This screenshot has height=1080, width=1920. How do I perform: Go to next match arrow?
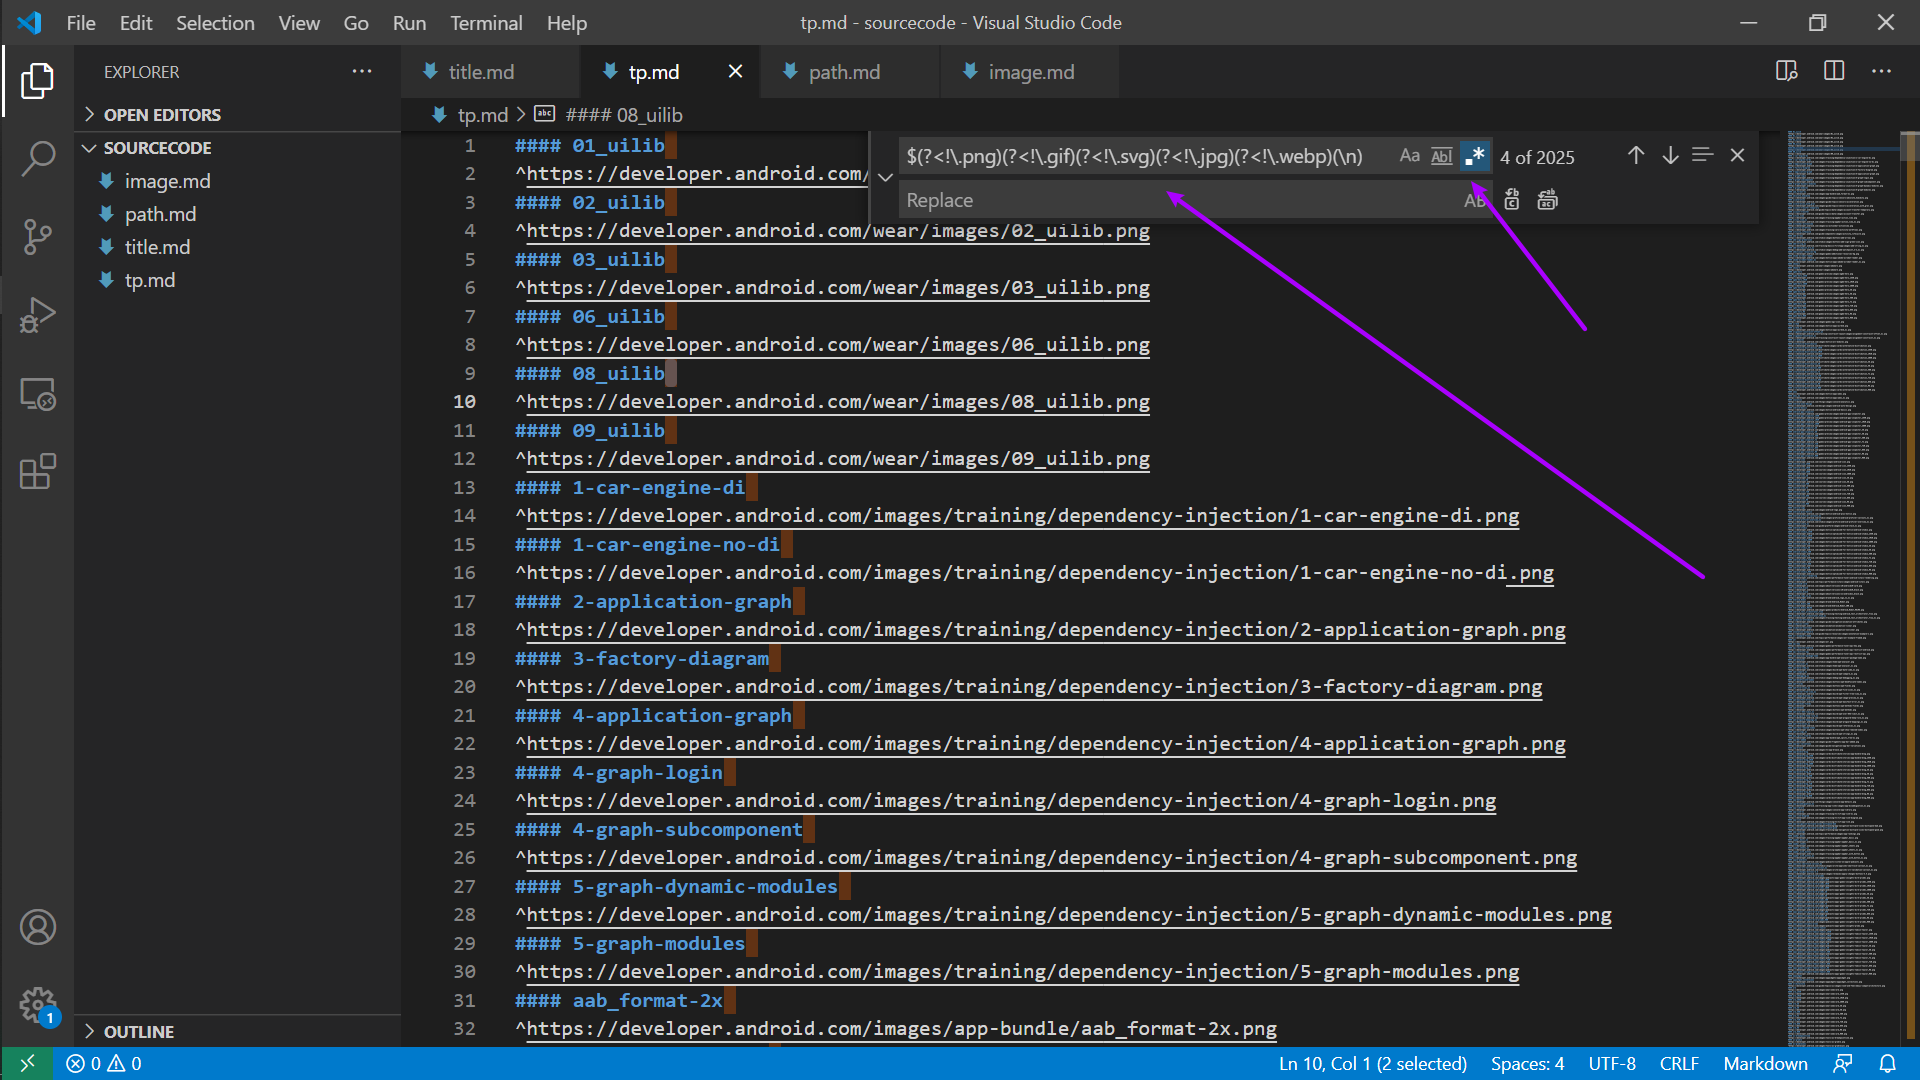pyautogui.click(x=1670, y=156)
